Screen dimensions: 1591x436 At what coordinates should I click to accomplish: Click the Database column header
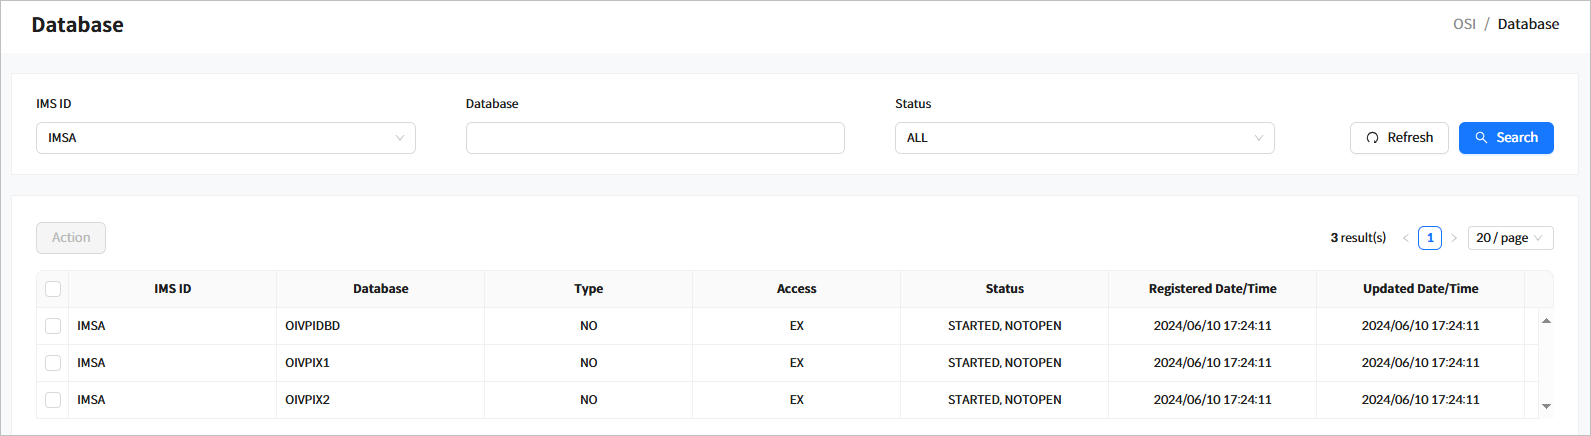[x=380, y=289]
